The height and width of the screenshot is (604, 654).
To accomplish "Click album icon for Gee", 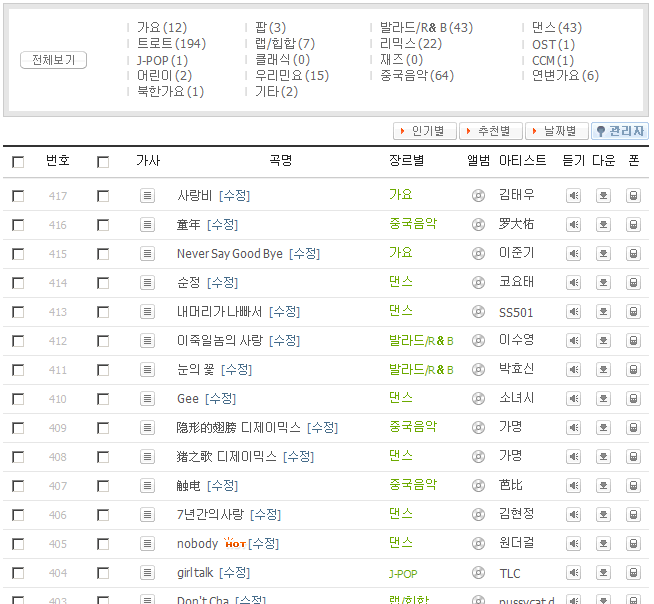I will pyautogui.click(x=478, y=399).
